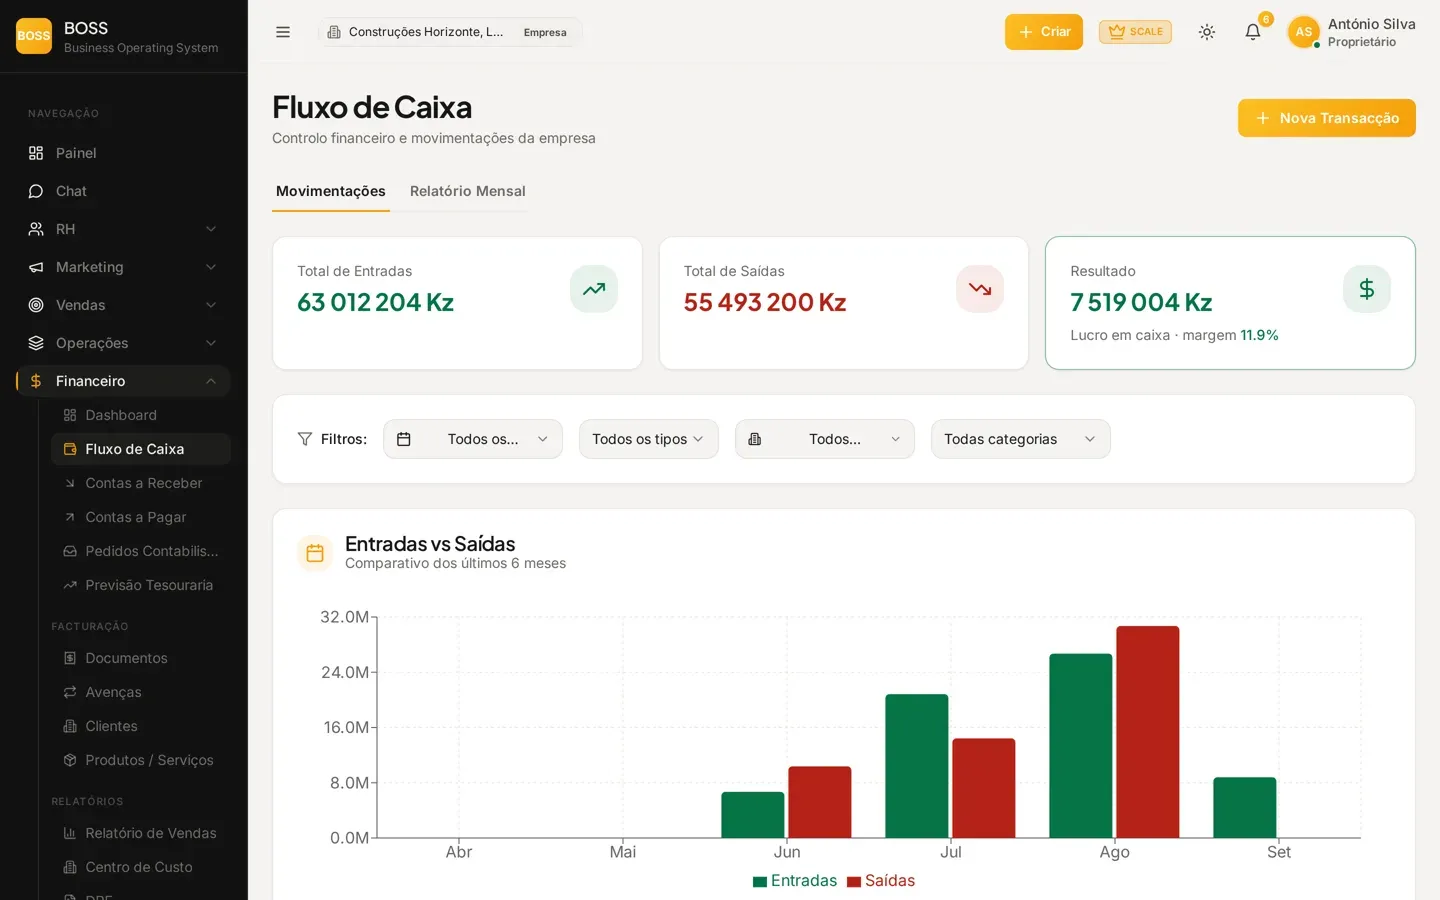Viewport: 1440px width, 900px height.
Task: Toggle the Entradas legend swatch
Action: (760, 882)
